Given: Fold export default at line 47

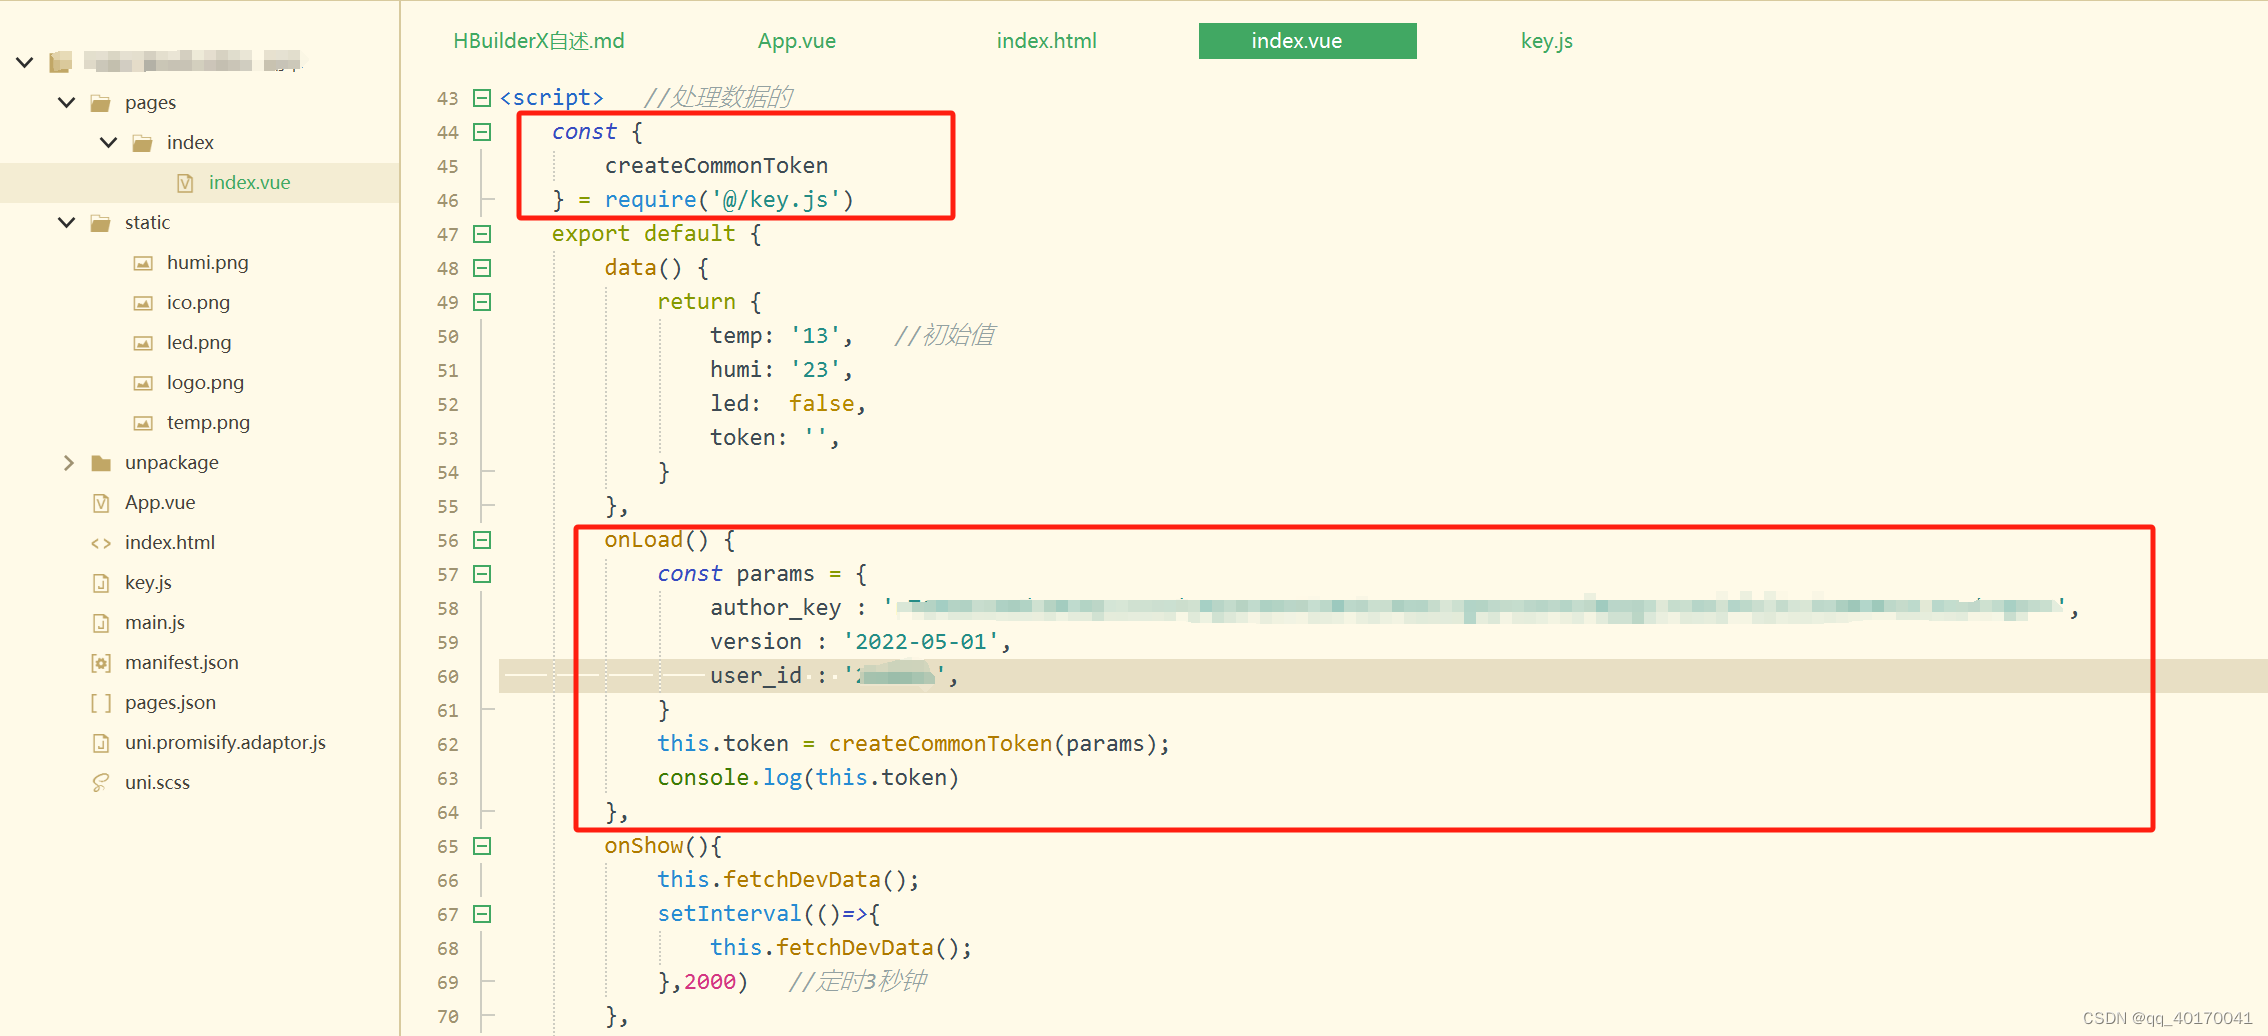Looking at the screenshot, I should click(x=482, y=234).
